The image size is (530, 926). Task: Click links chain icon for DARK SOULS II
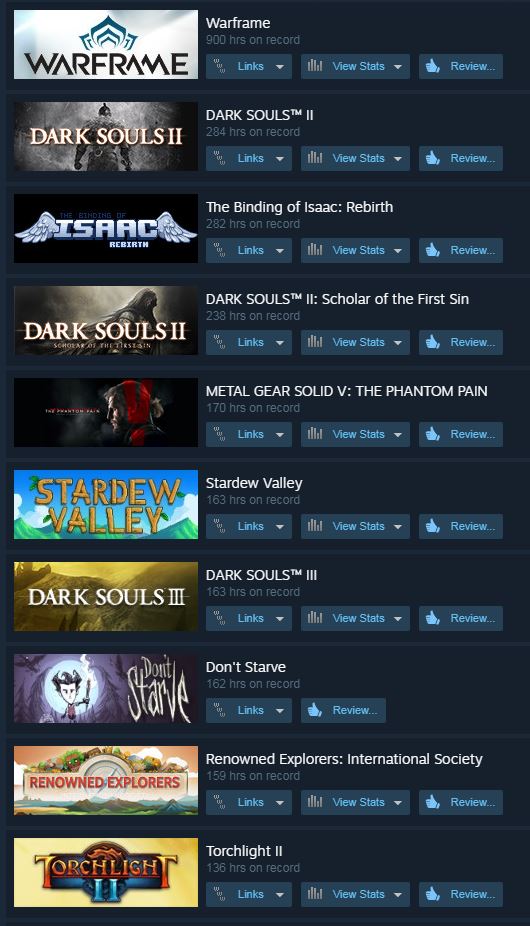[219, 158]
